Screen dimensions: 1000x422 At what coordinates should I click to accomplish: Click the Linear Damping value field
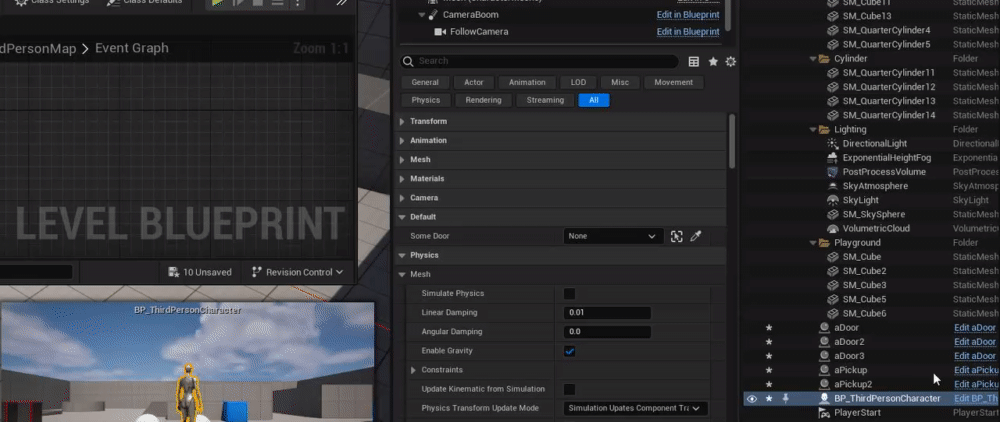(607, 313)
